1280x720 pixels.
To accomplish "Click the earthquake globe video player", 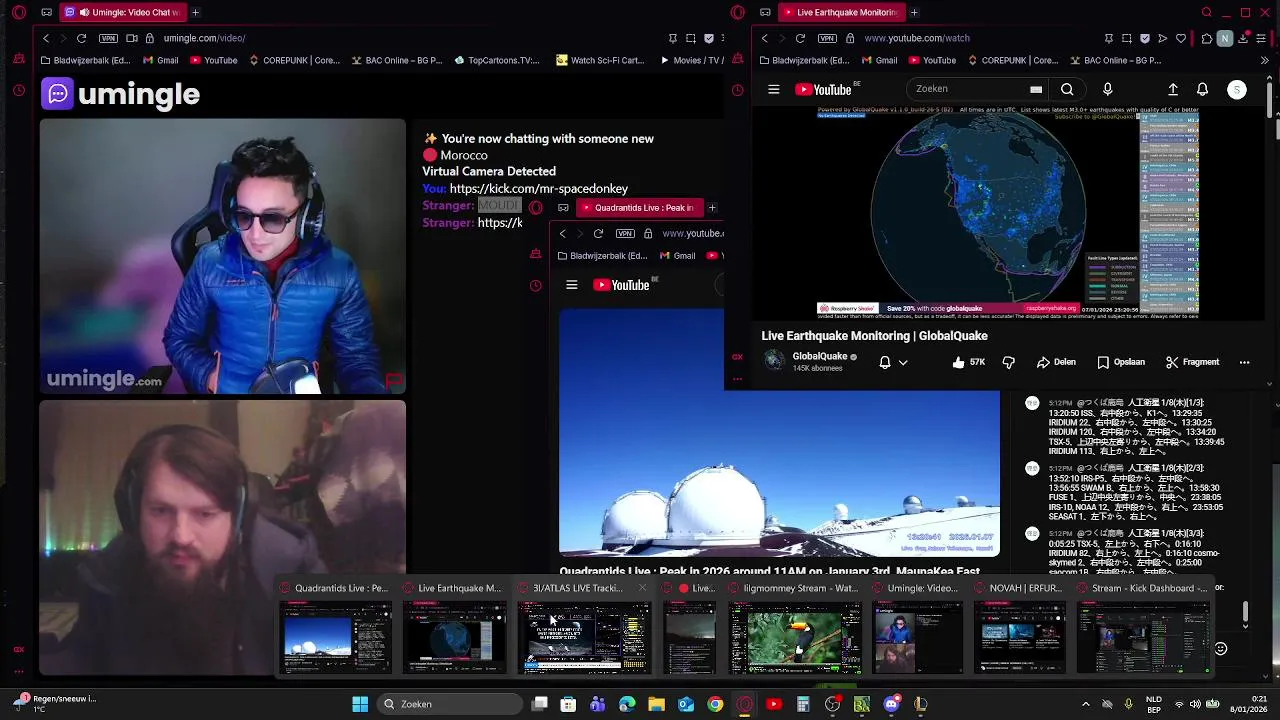I will tap(1008, 213).
